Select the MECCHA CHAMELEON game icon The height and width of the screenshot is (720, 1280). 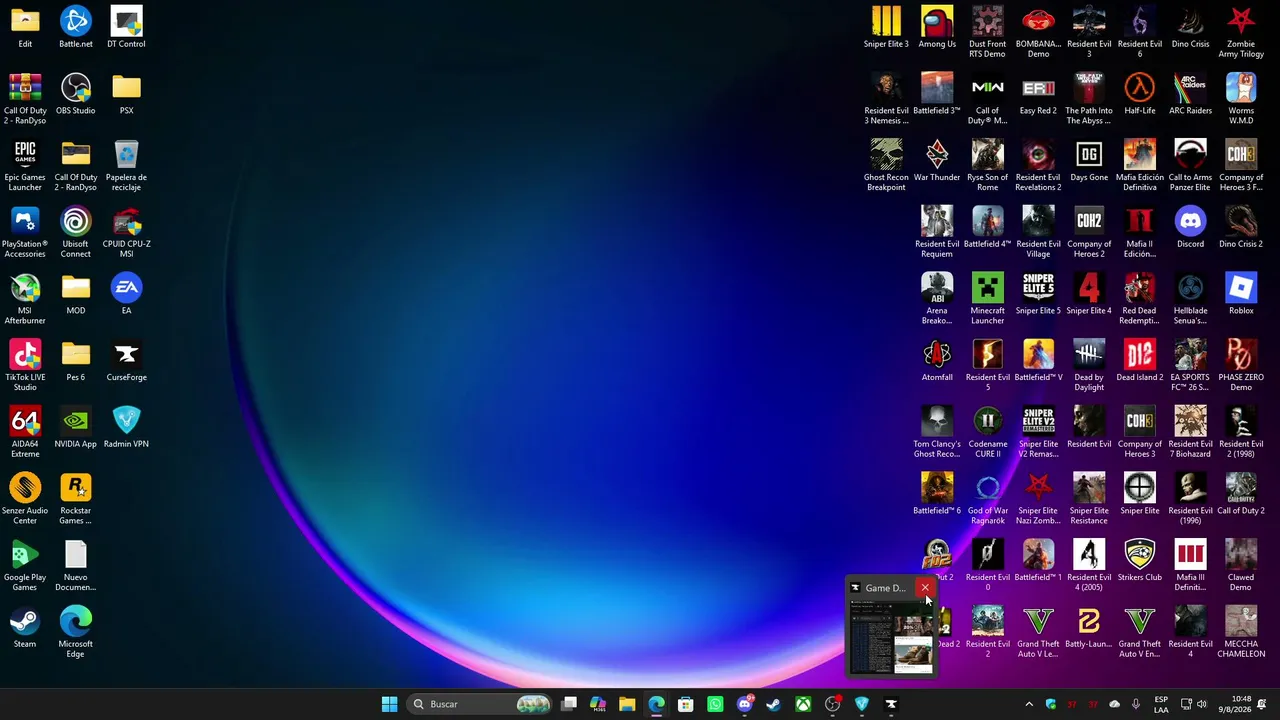click(1241, 632)
